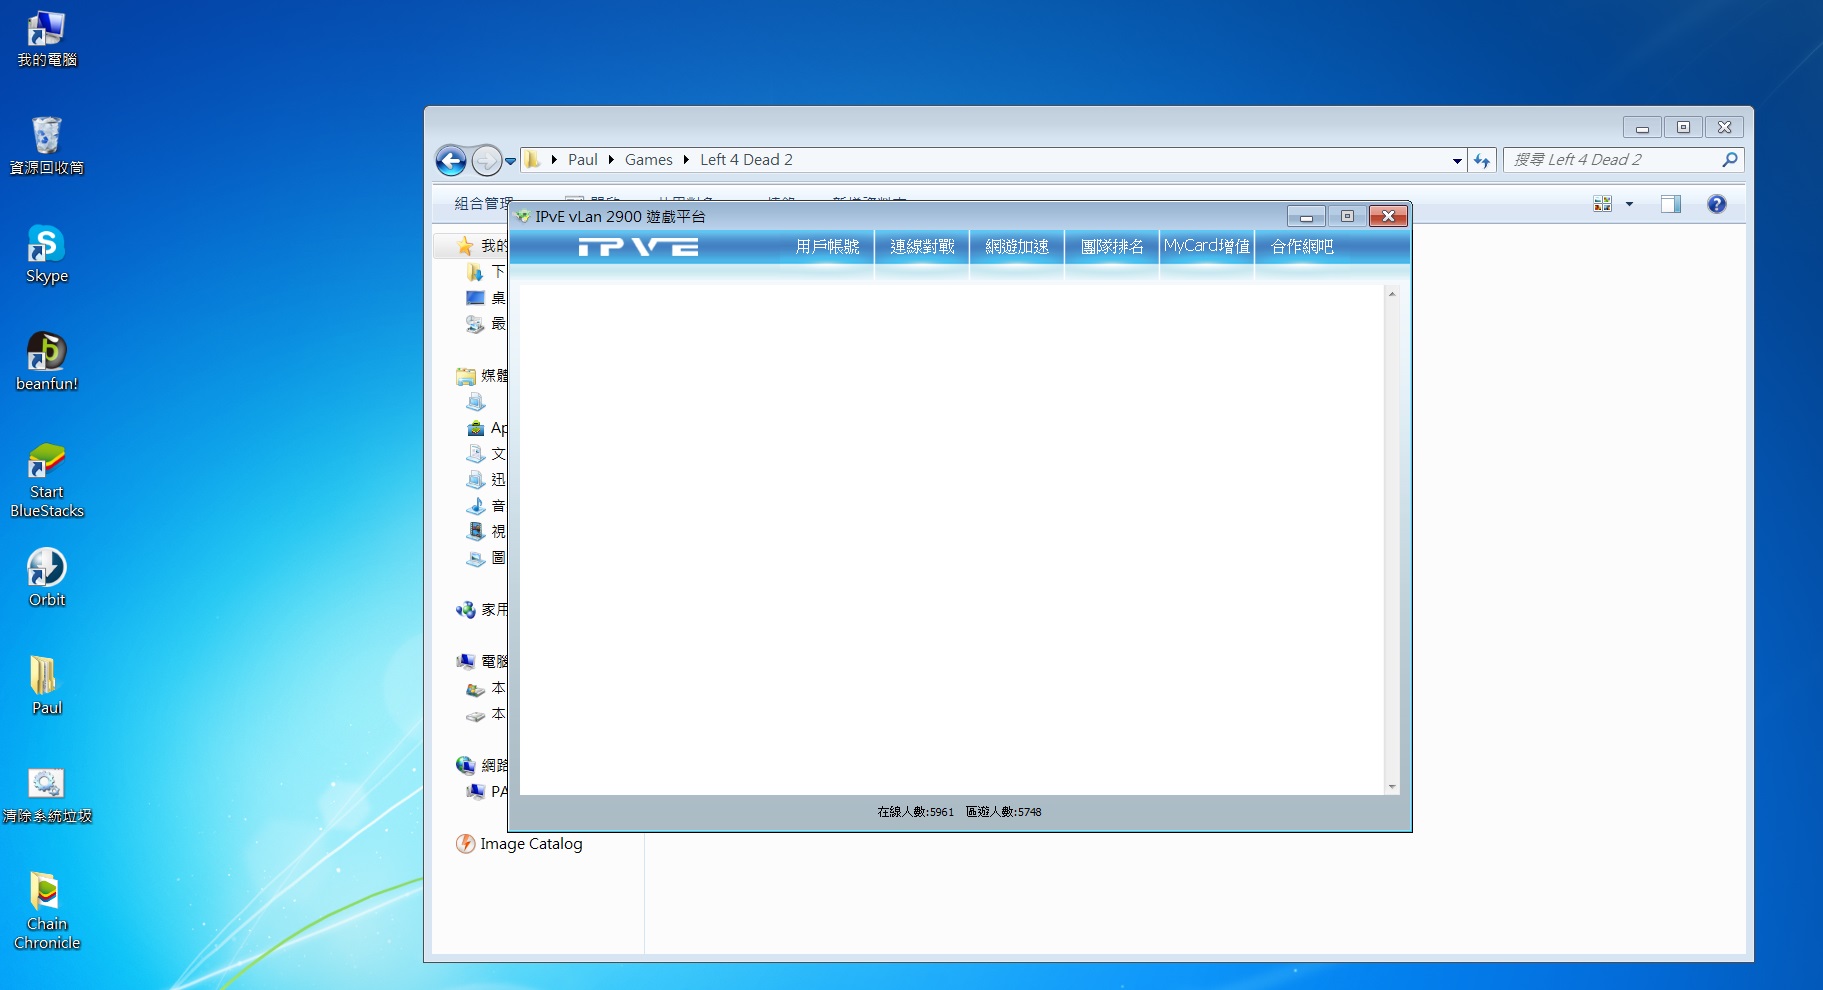
Task: Open the MyCard增值 tab
Action: click(1207, 246)
